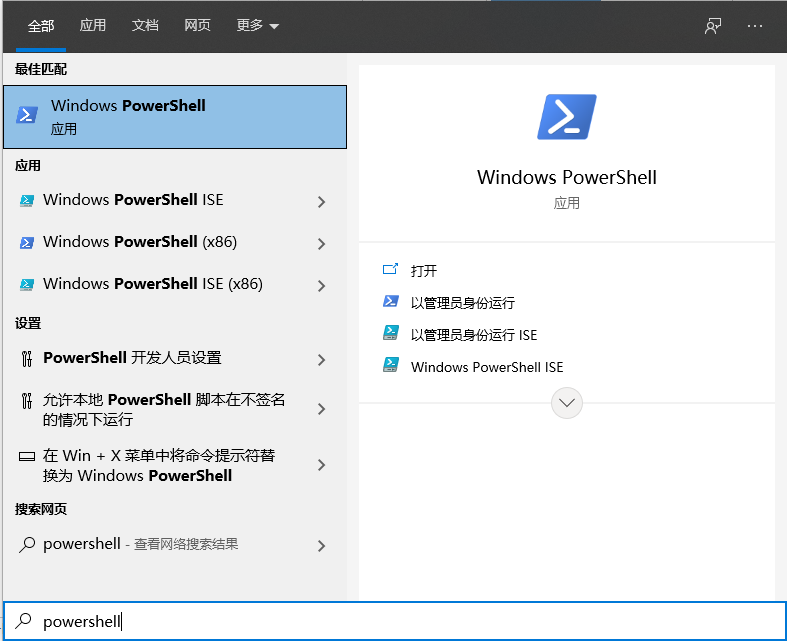Click the large PowerShell icon in details pane
The image size is (787, 641).
pyautogui.click(x=566, y=117)
